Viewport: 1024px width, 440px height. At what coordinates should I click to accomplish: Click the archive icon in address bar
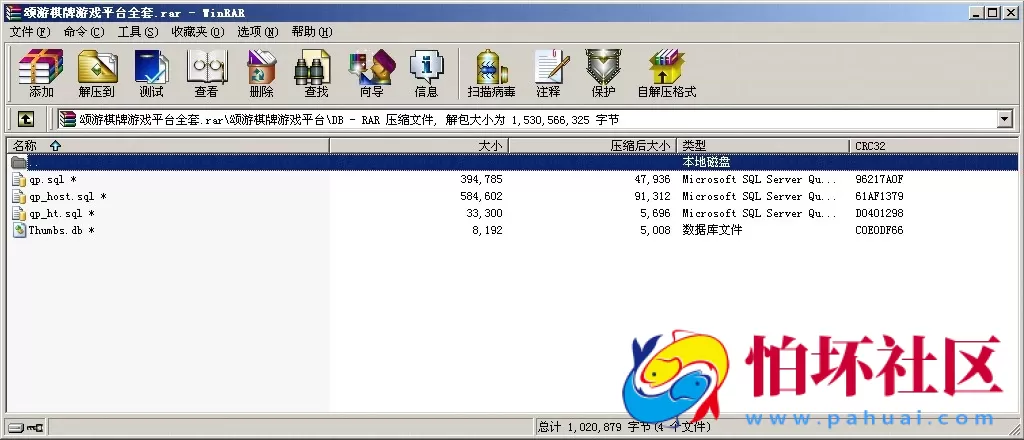pos(67,119)
